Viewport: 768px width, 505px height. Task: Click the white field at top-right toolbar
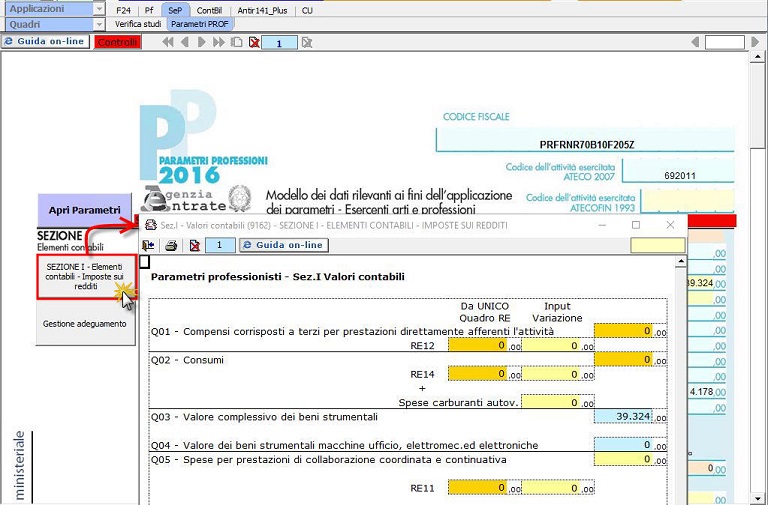point(724,43)
